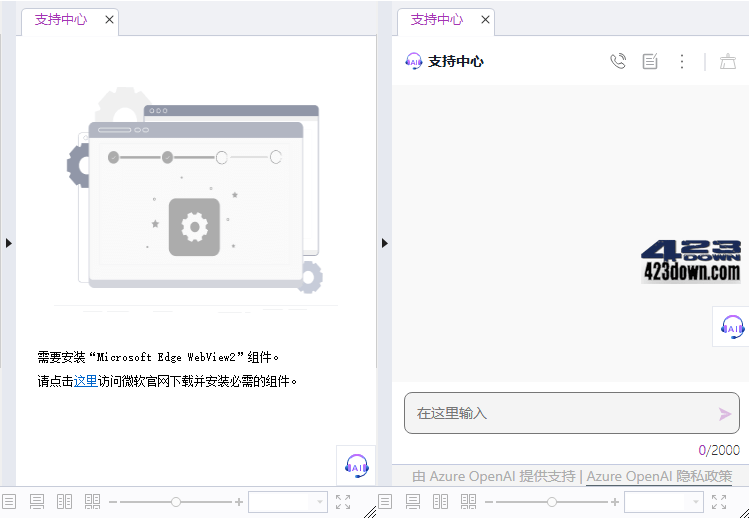Open the three-dot more options menu

coord(682,61)
